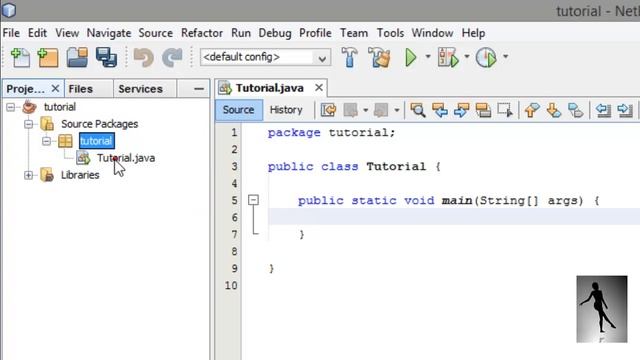Open the Tools menu
This screenshot has width=640, height=360.
pyautogui.click(x=390, y=33)
